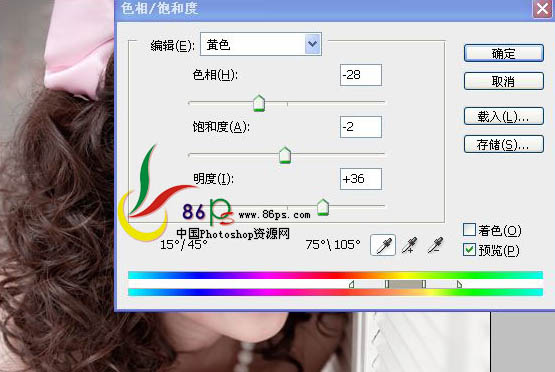
Task: Select the eyedropper tool
Action: [x=383, y=245]
